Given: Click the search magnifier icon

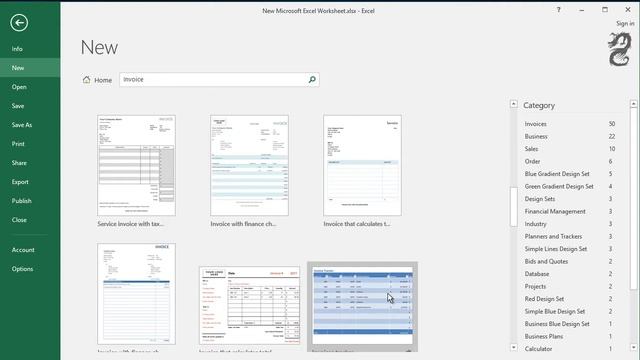Looking at the screenshot, I should [x=312, y=80].
